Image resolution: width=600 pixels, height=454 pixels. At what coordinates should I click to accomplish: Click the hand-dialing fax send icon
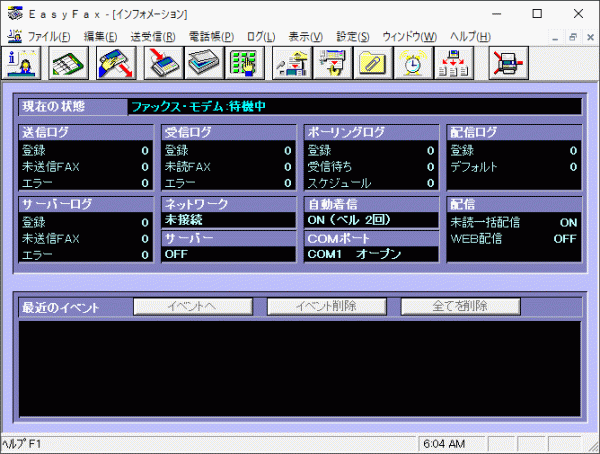pyautogui.click(x=116, y=63)
